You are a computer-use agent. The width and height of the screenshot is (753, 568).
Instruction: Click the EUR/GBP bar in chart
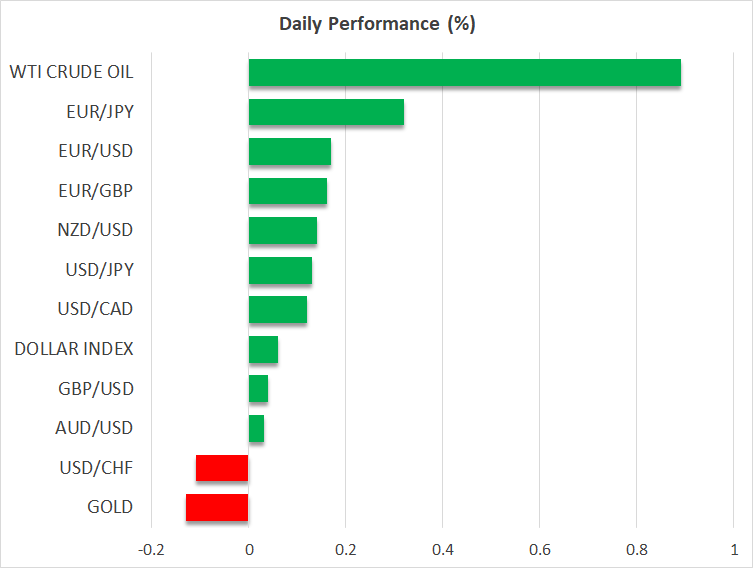point(287,191)
